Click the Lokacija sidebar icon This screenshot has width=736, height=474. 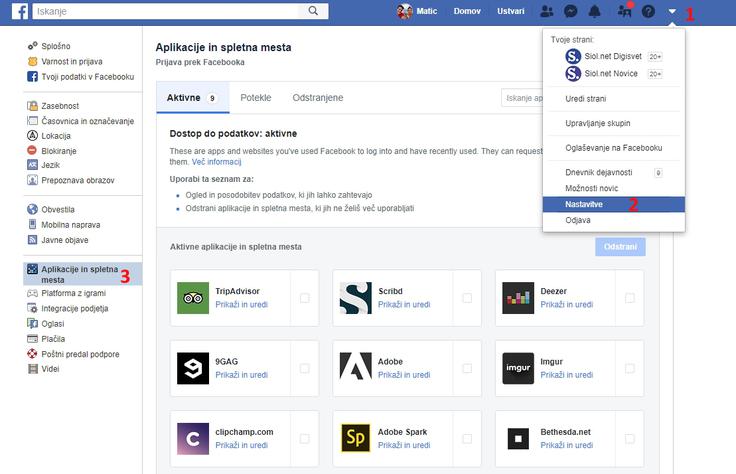(x=32, y=136)
